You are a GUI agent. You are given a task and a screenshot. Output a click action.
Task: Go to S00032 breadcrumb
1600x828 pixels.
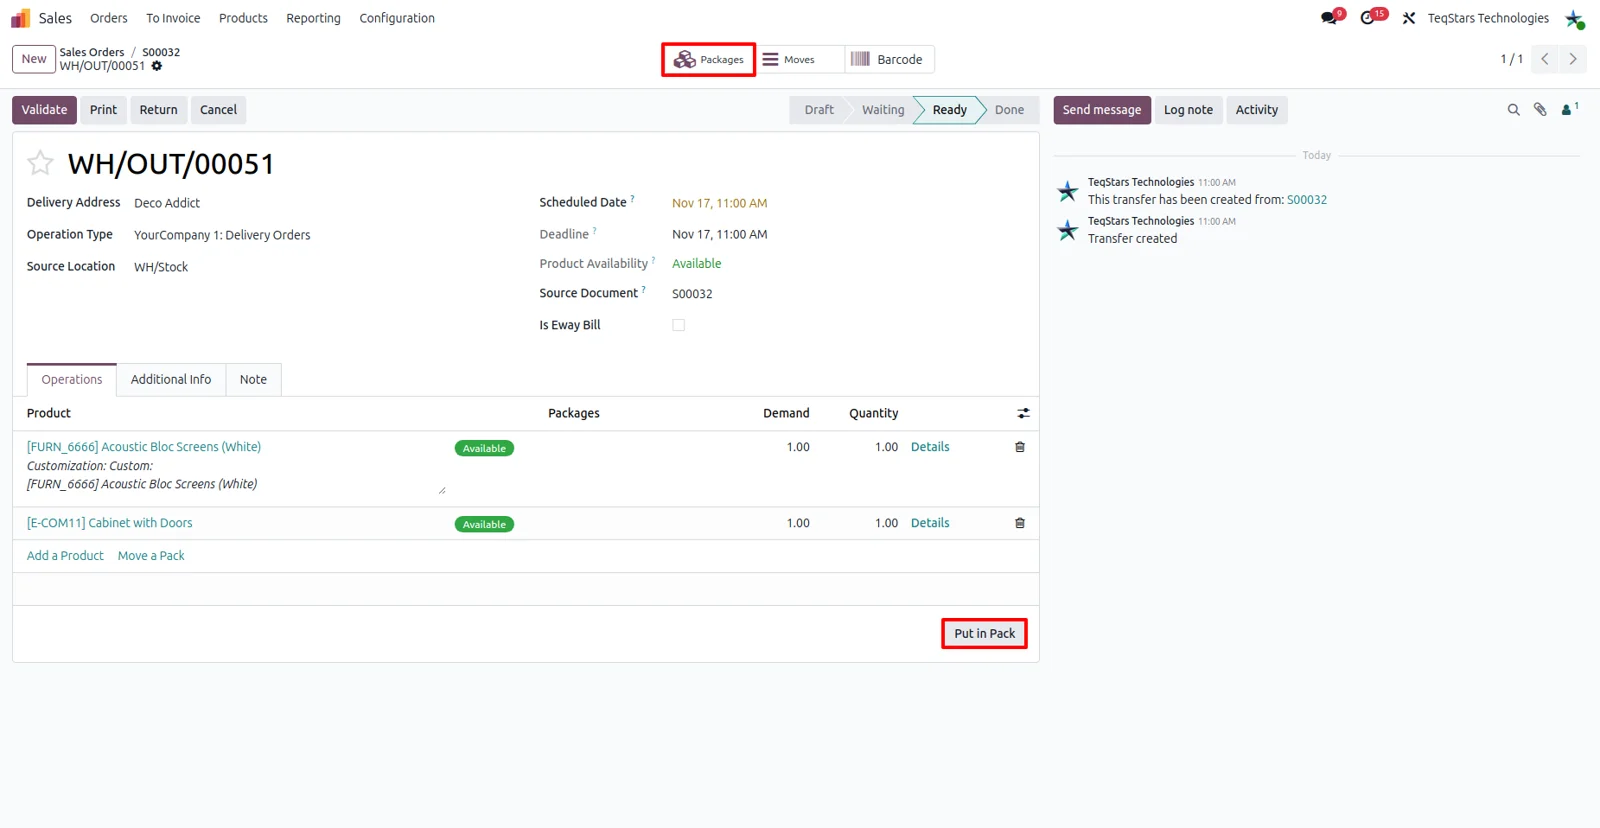click(x=161, y=52)
